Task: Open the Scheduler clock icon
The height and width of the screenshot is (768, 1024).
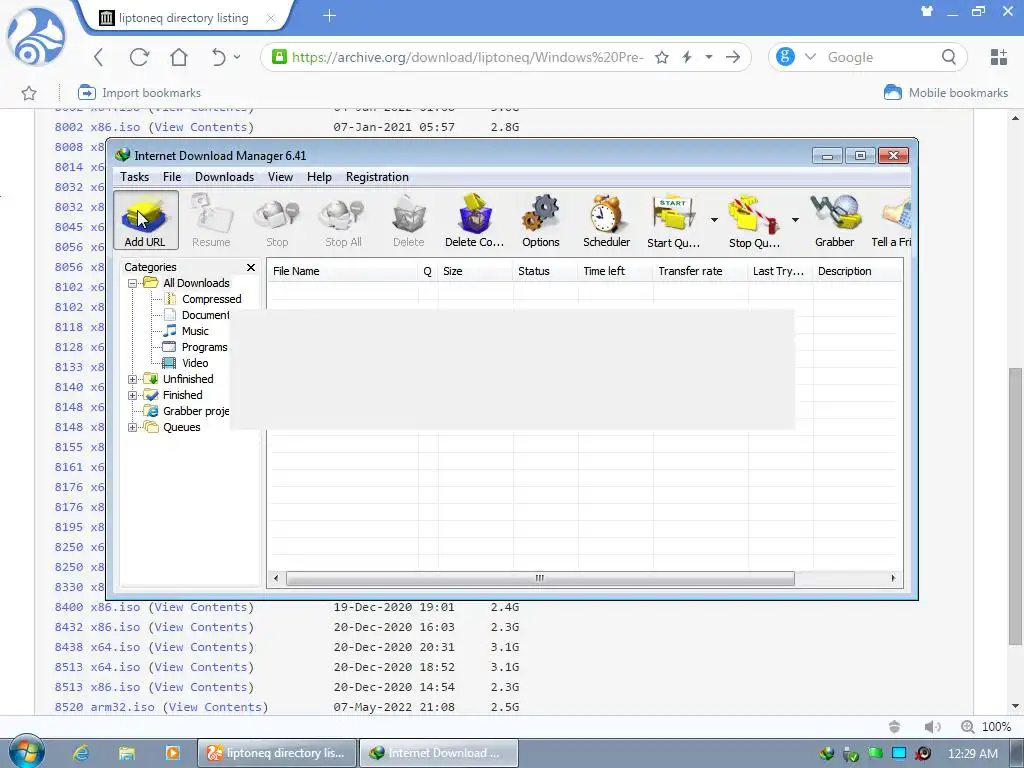Action: pos(607,220)
